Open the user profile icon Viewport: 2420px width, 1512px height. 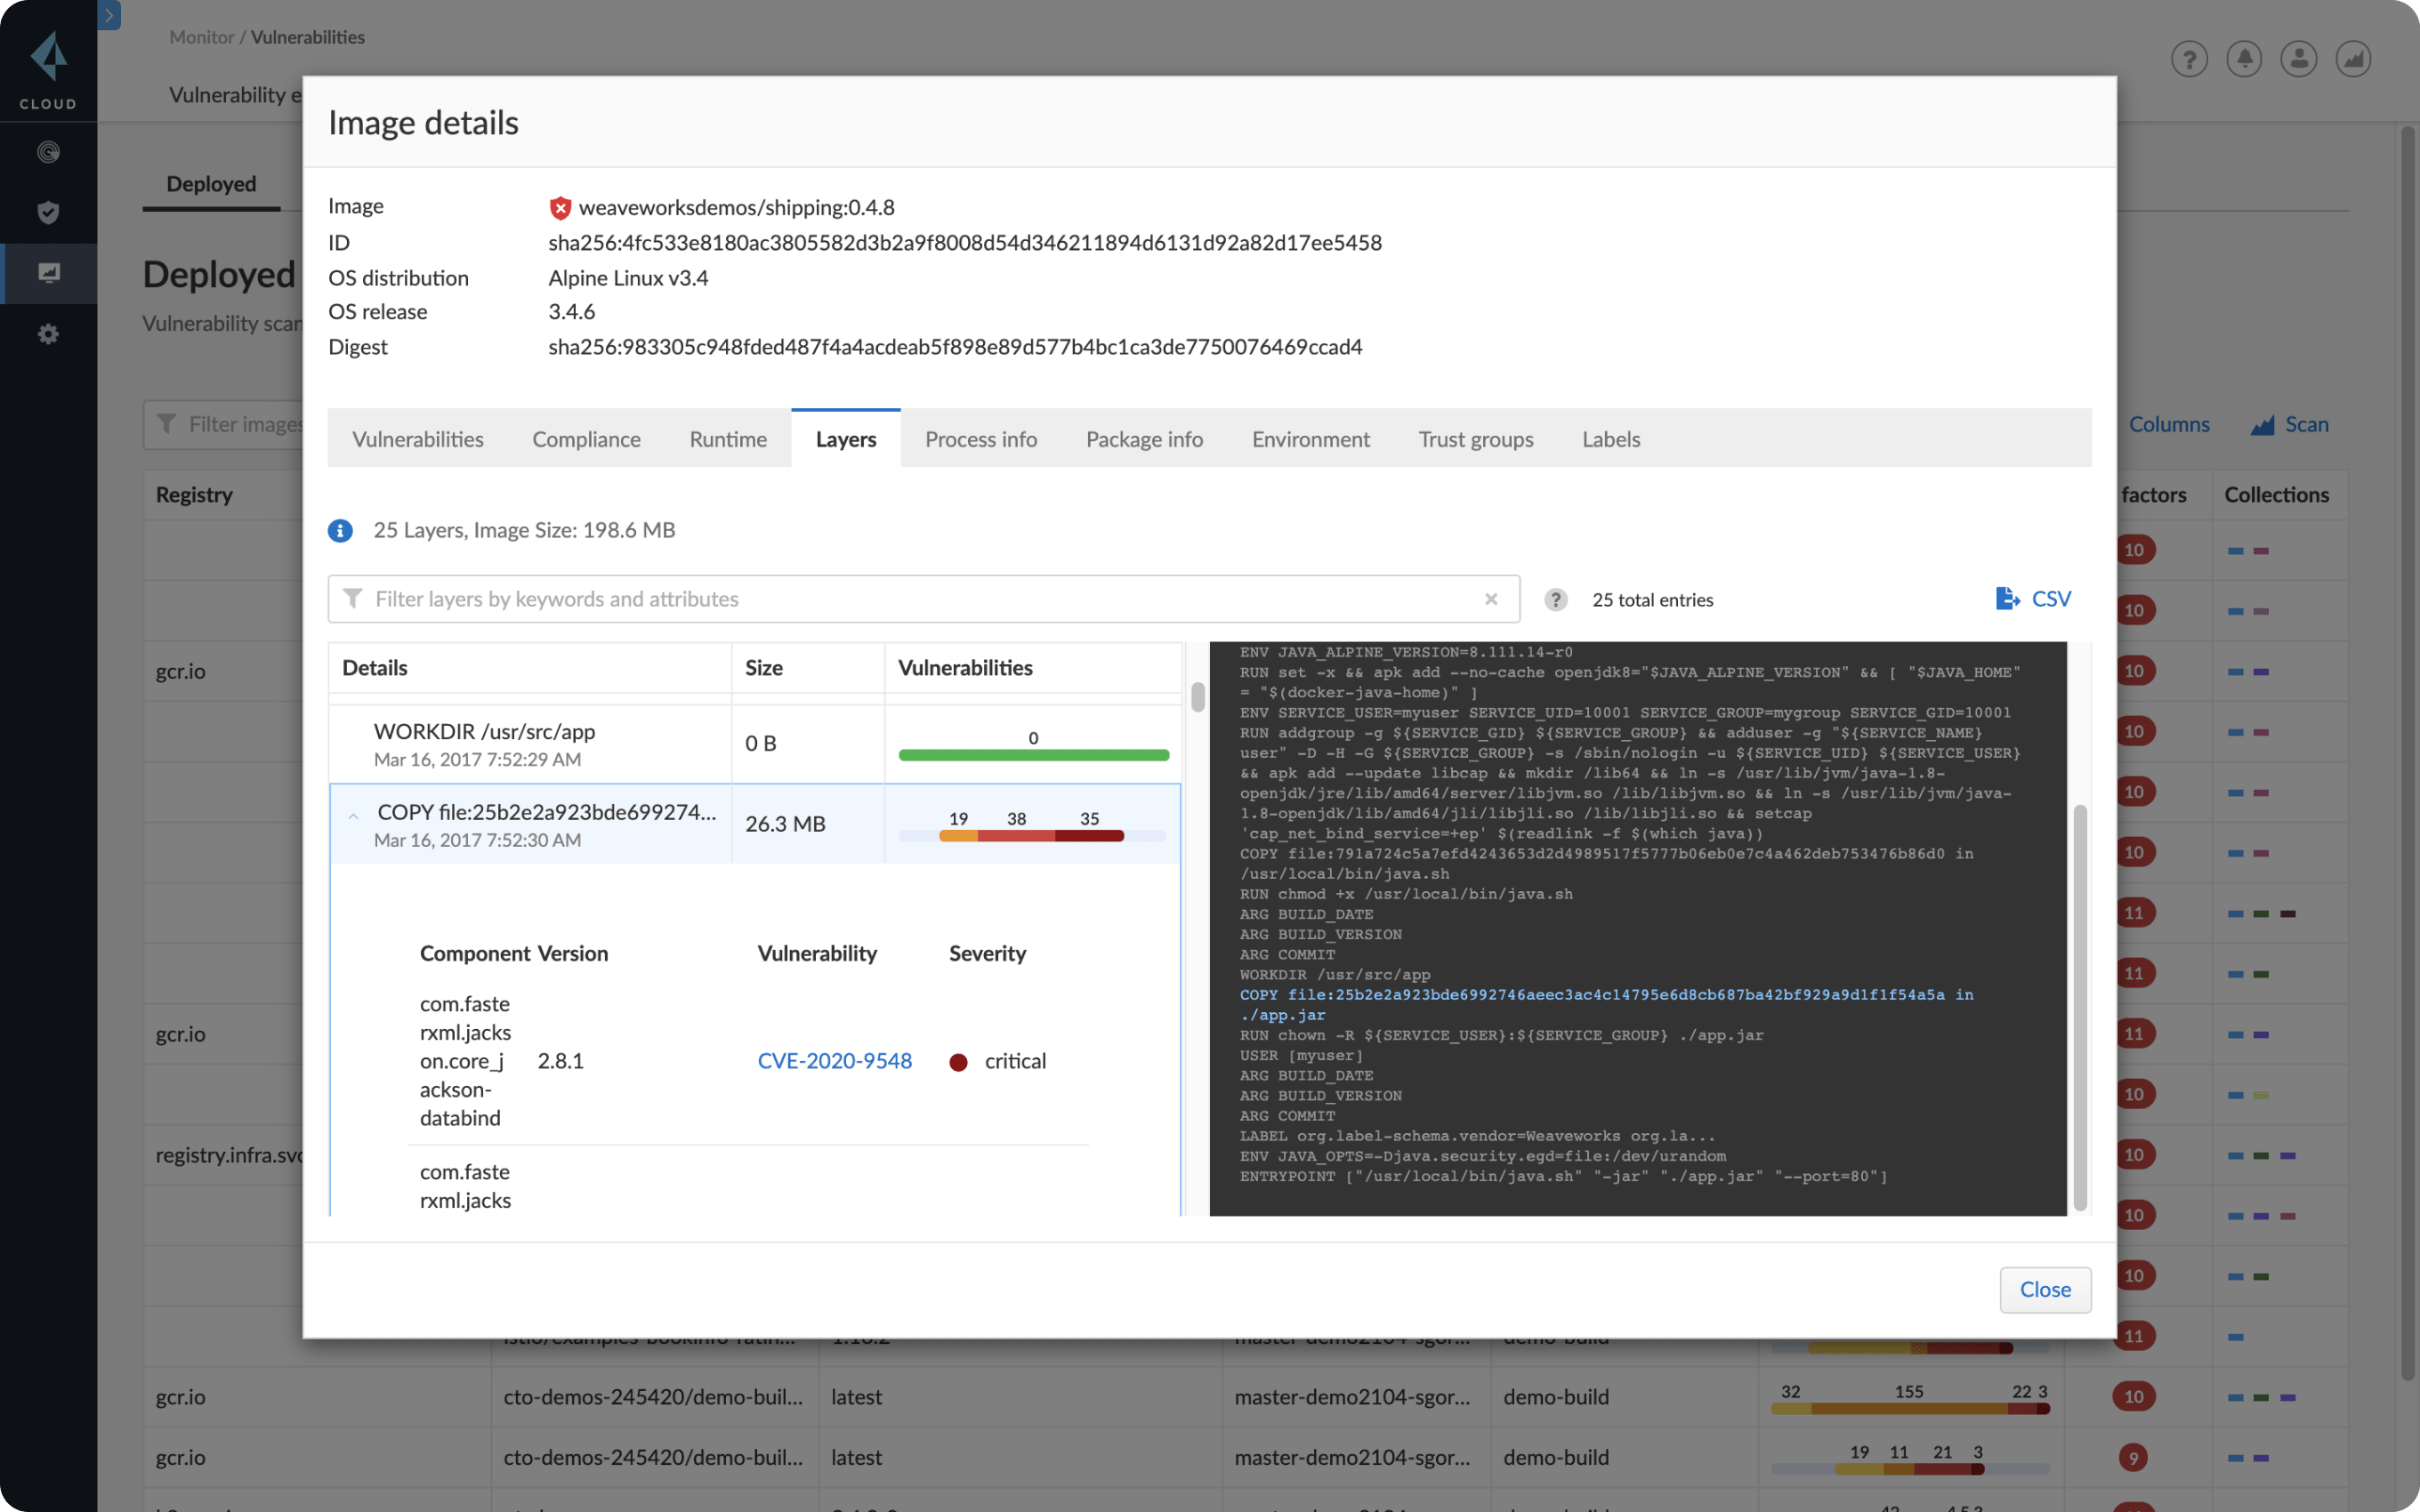point(2298,59)
